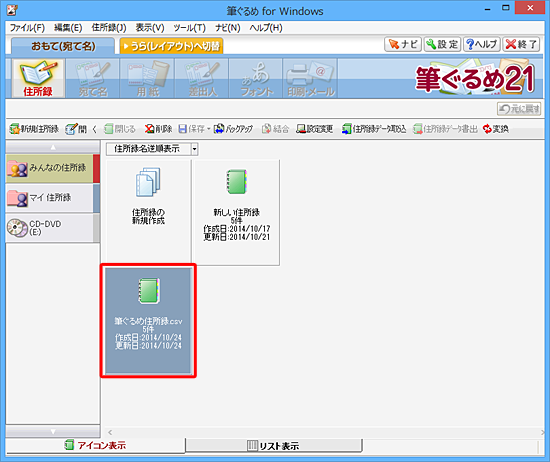
Task: Select the 新しい住所録 address book thumbnail
Action: point(236,212)
